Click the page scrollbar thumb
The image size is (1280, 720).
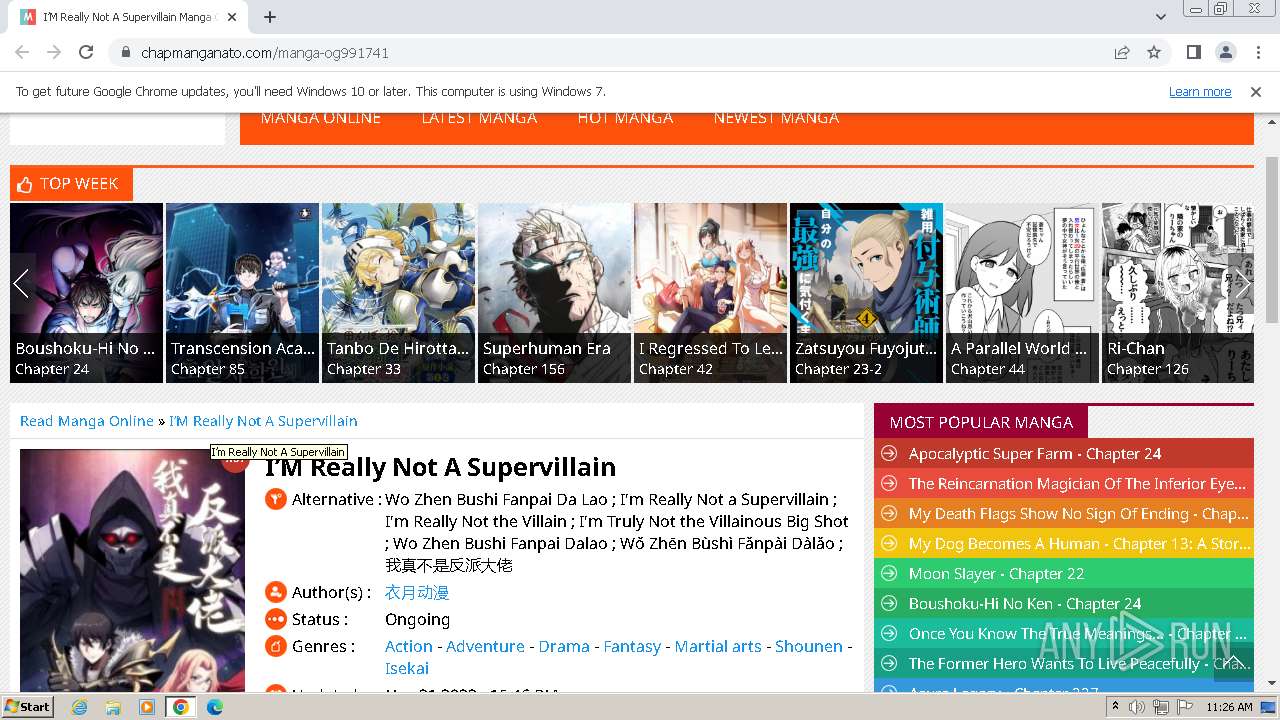click(1272, 240)
